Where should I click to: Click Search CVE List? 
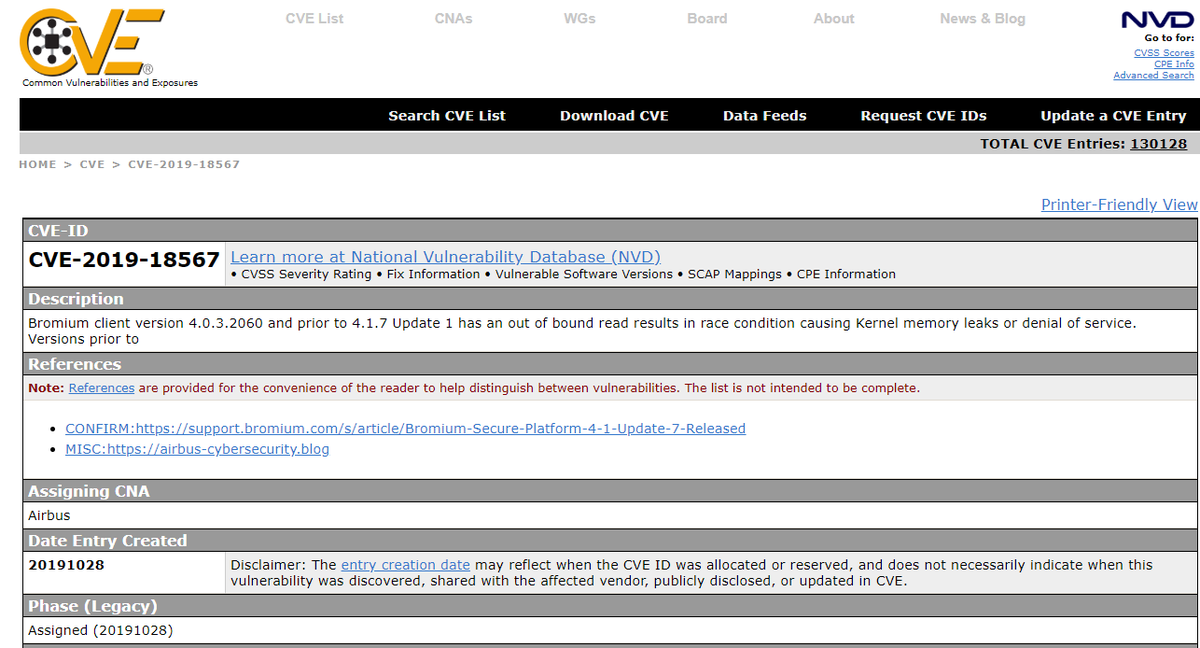pyautogui.click(x=447, y=115)
